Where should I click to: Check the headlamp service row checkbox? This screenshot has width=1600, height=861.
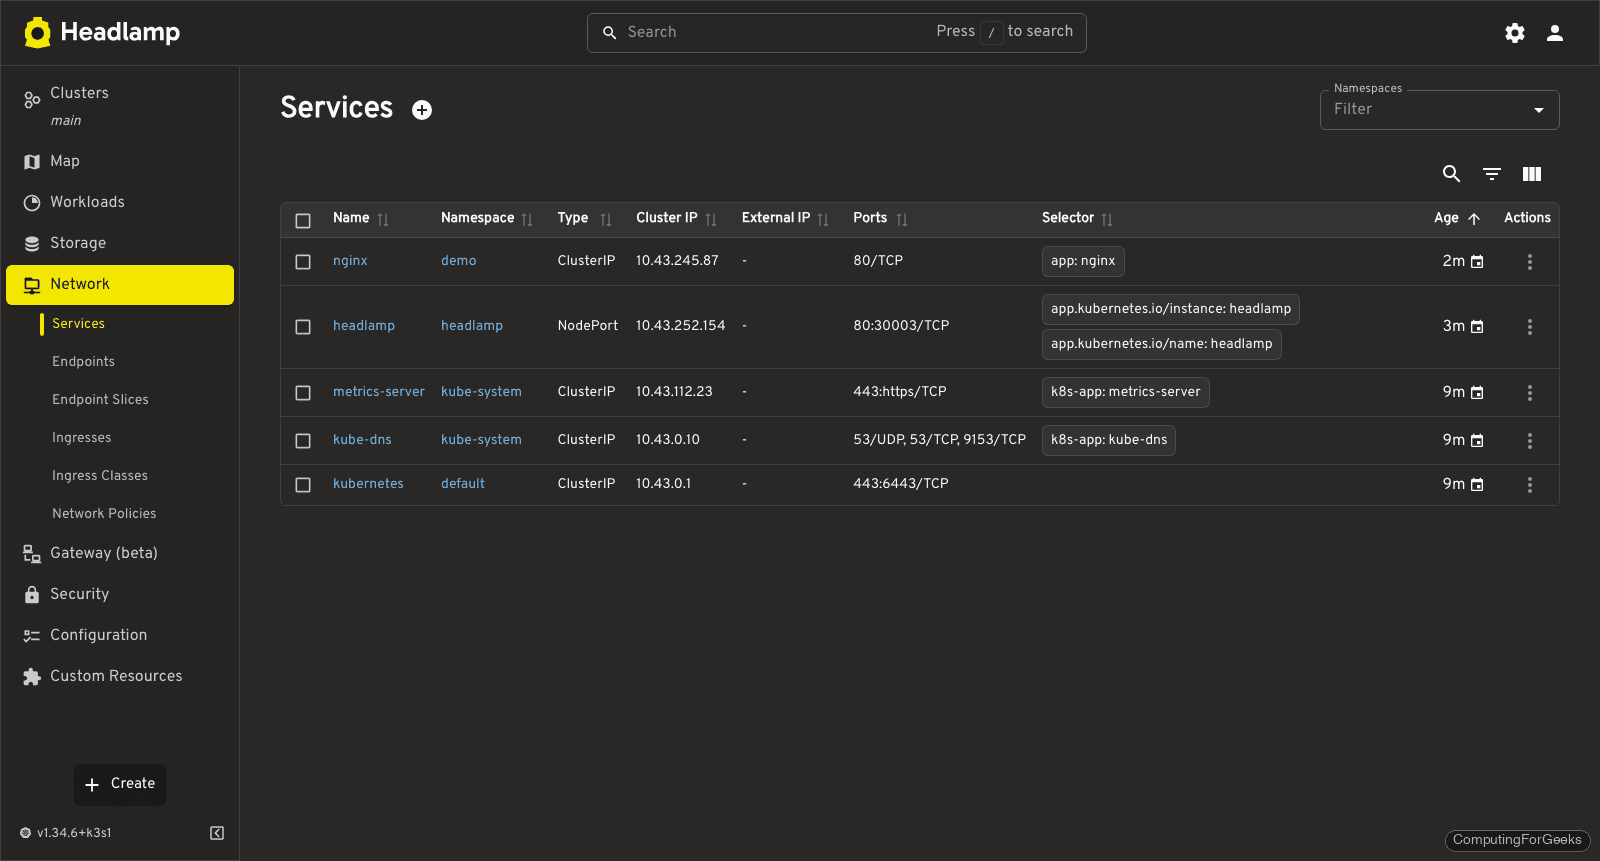pyautogui.click(x=303, y=327)
